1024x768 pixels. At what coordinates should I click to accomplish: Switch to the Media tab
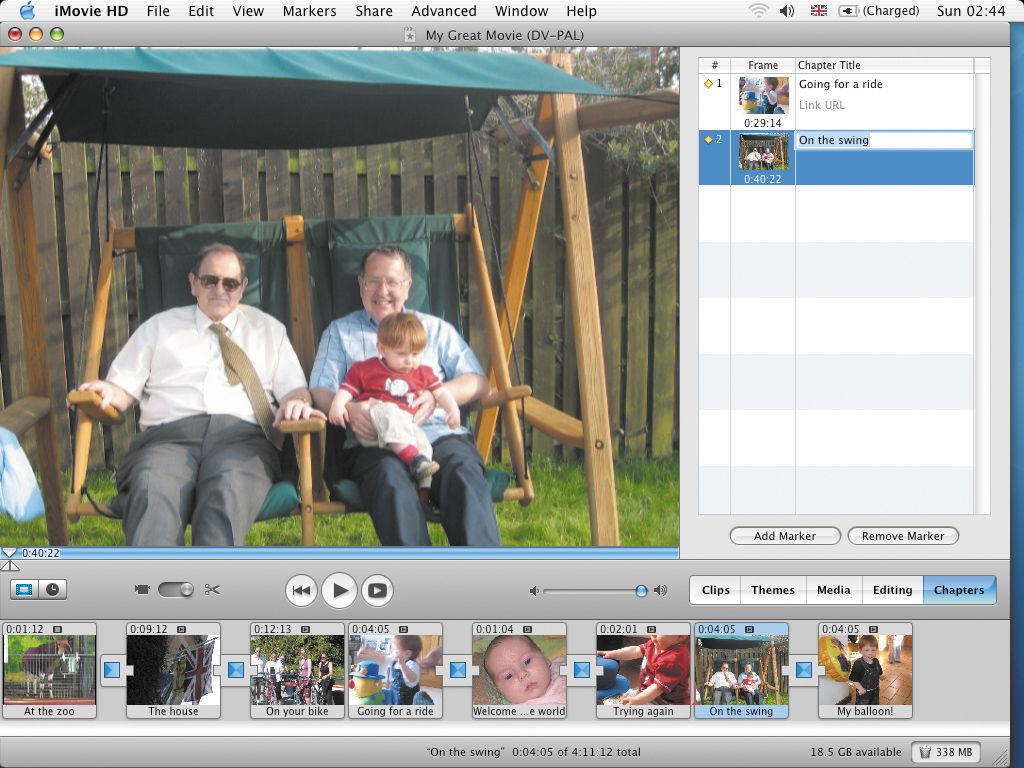tap(833, 590)
